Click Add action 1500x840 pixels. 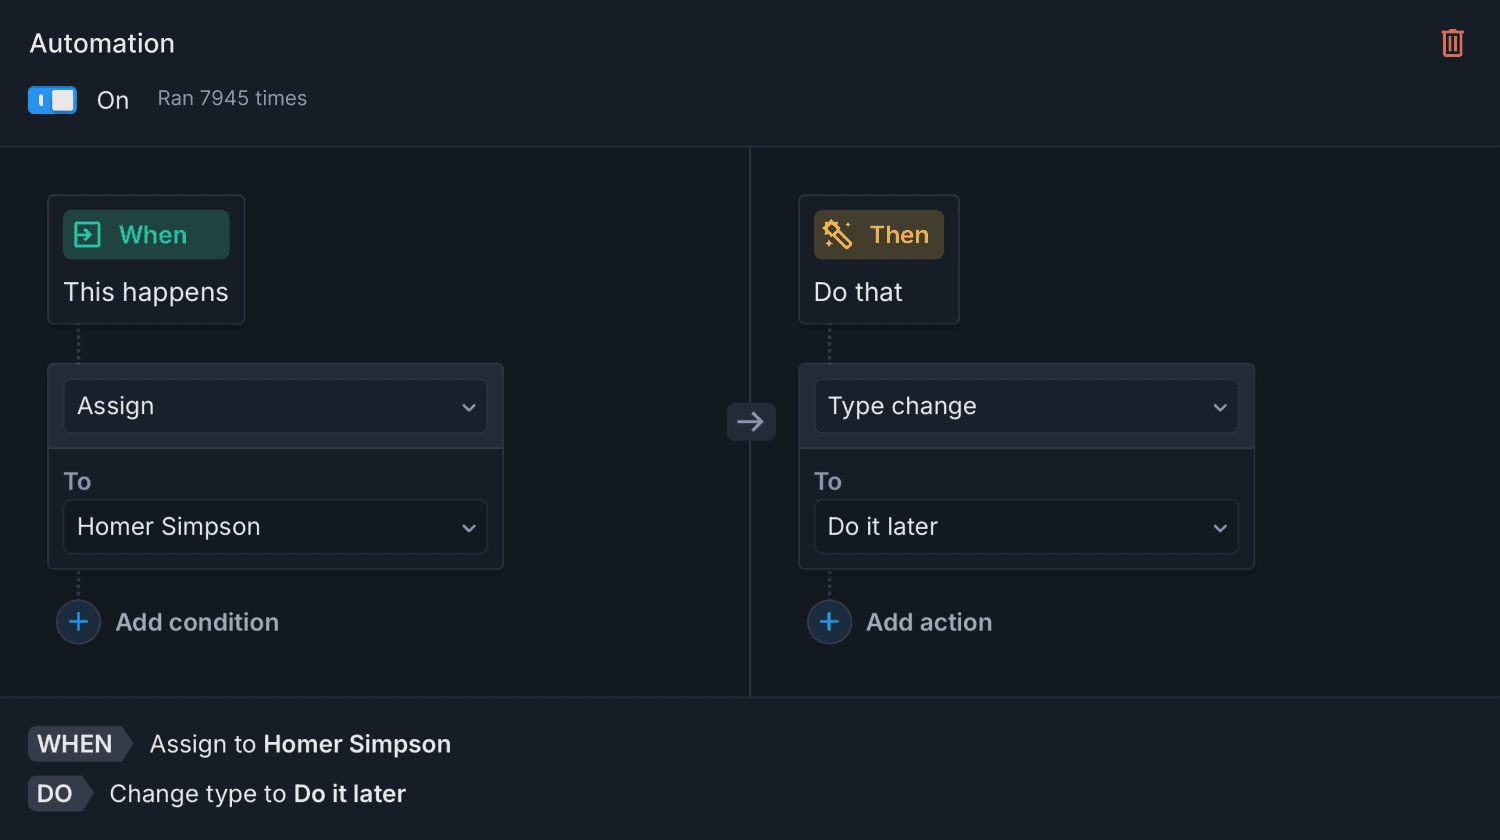(929, 622)
